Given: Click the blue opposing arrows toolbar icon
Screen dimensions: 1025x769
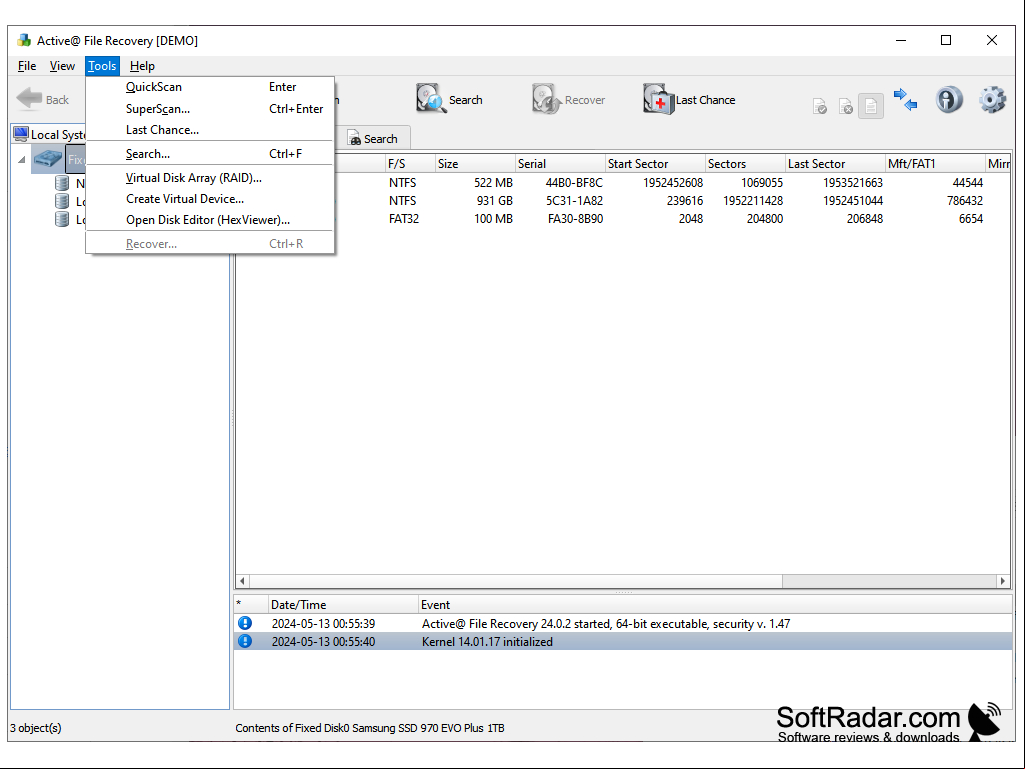Looking at the screenshot, I should 905,99.
